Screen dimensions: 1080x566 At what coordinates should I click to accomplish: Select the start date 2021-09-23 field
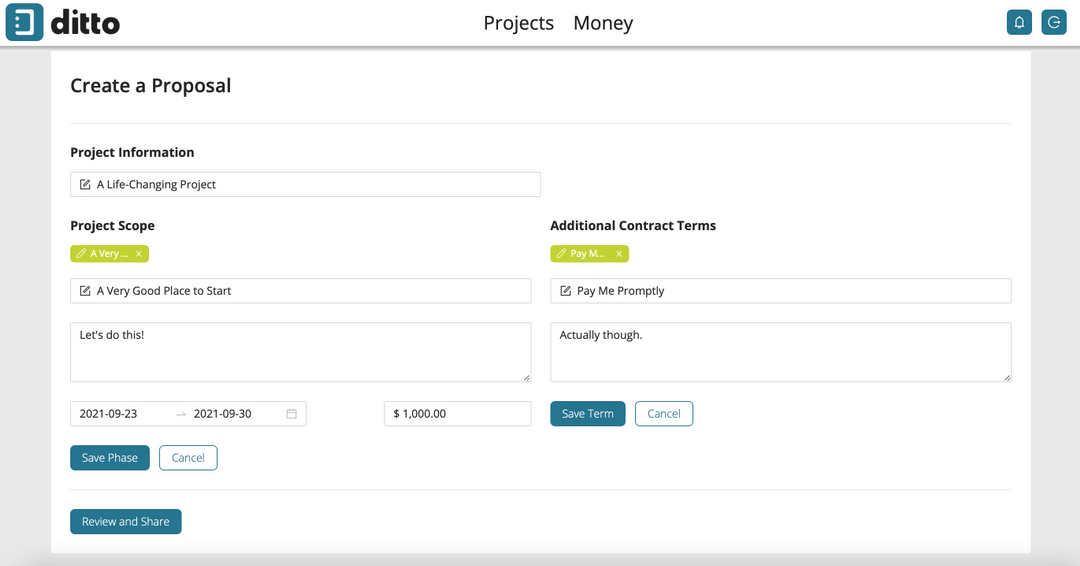tap(109, 414)
